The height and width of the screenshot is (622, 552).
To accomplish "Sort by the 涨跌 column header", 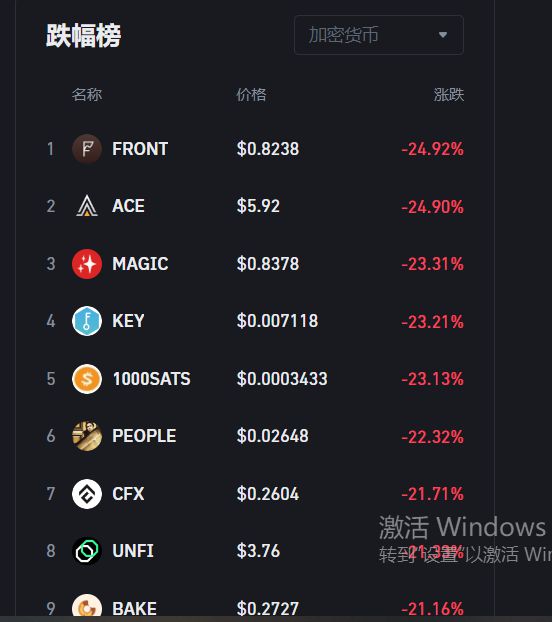I will point(448,95).
